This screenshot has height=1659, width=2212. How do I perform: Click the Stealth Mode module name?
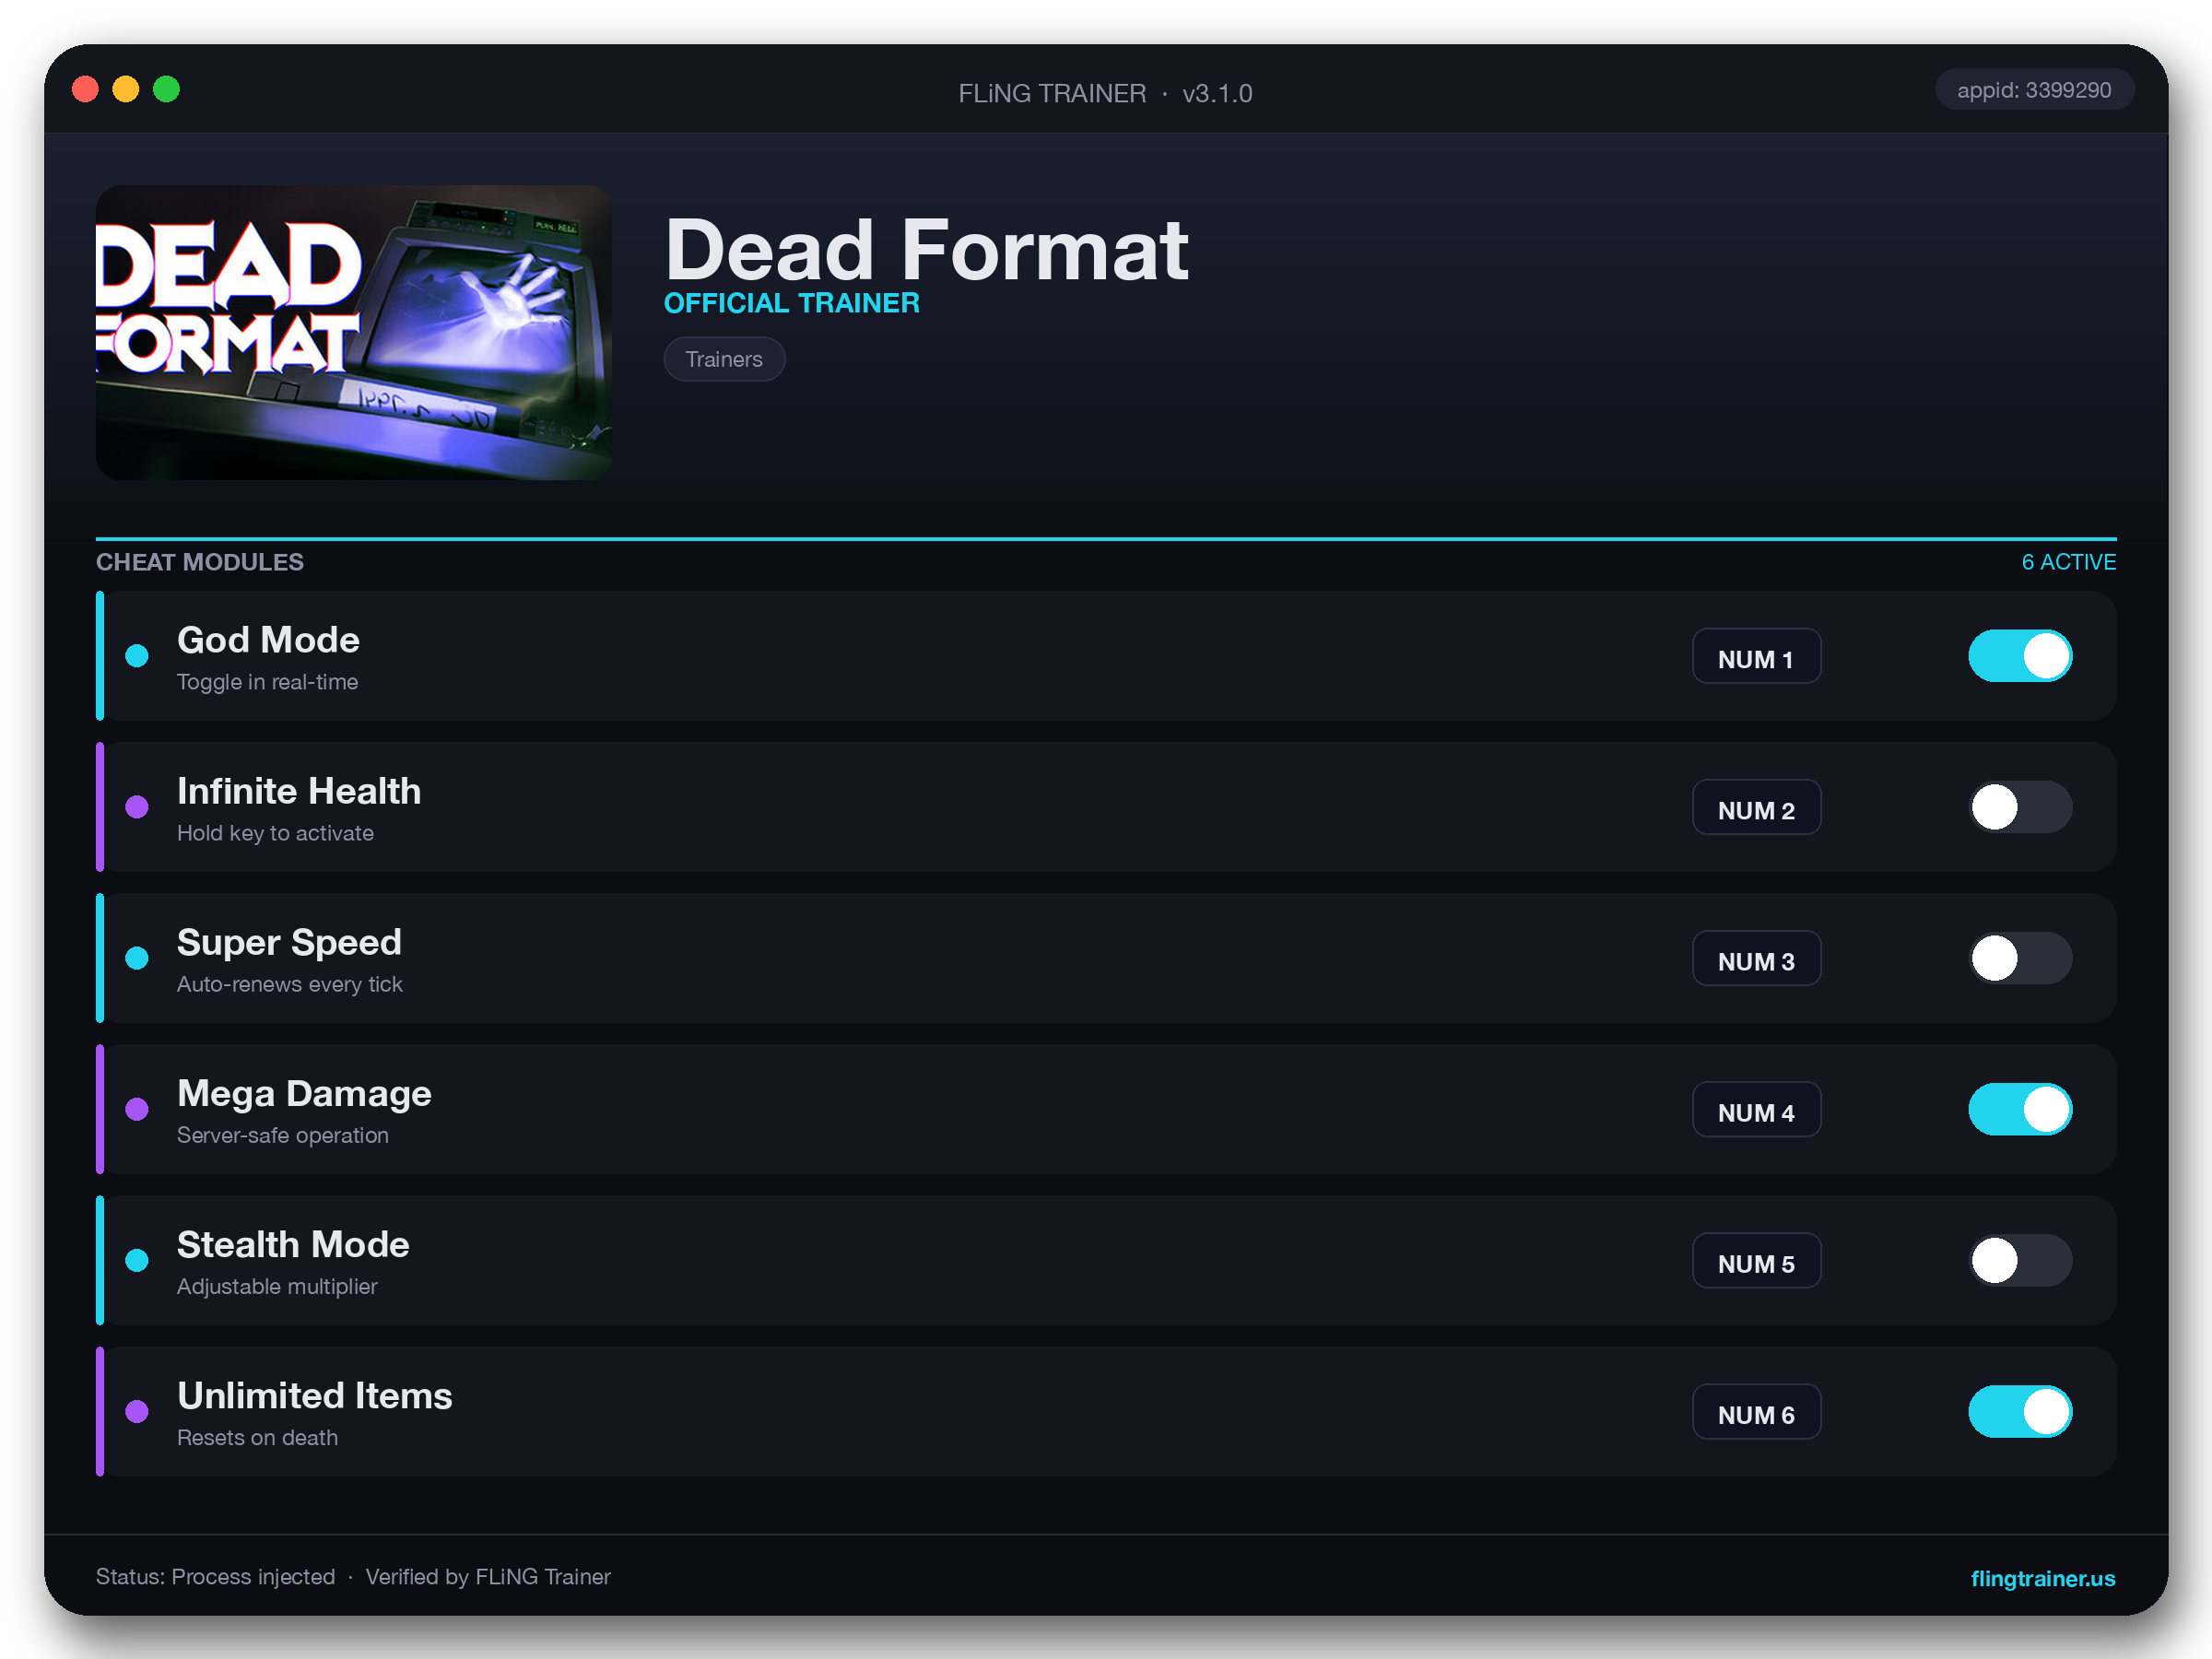pyautogui.click(x=293, y=1244)
